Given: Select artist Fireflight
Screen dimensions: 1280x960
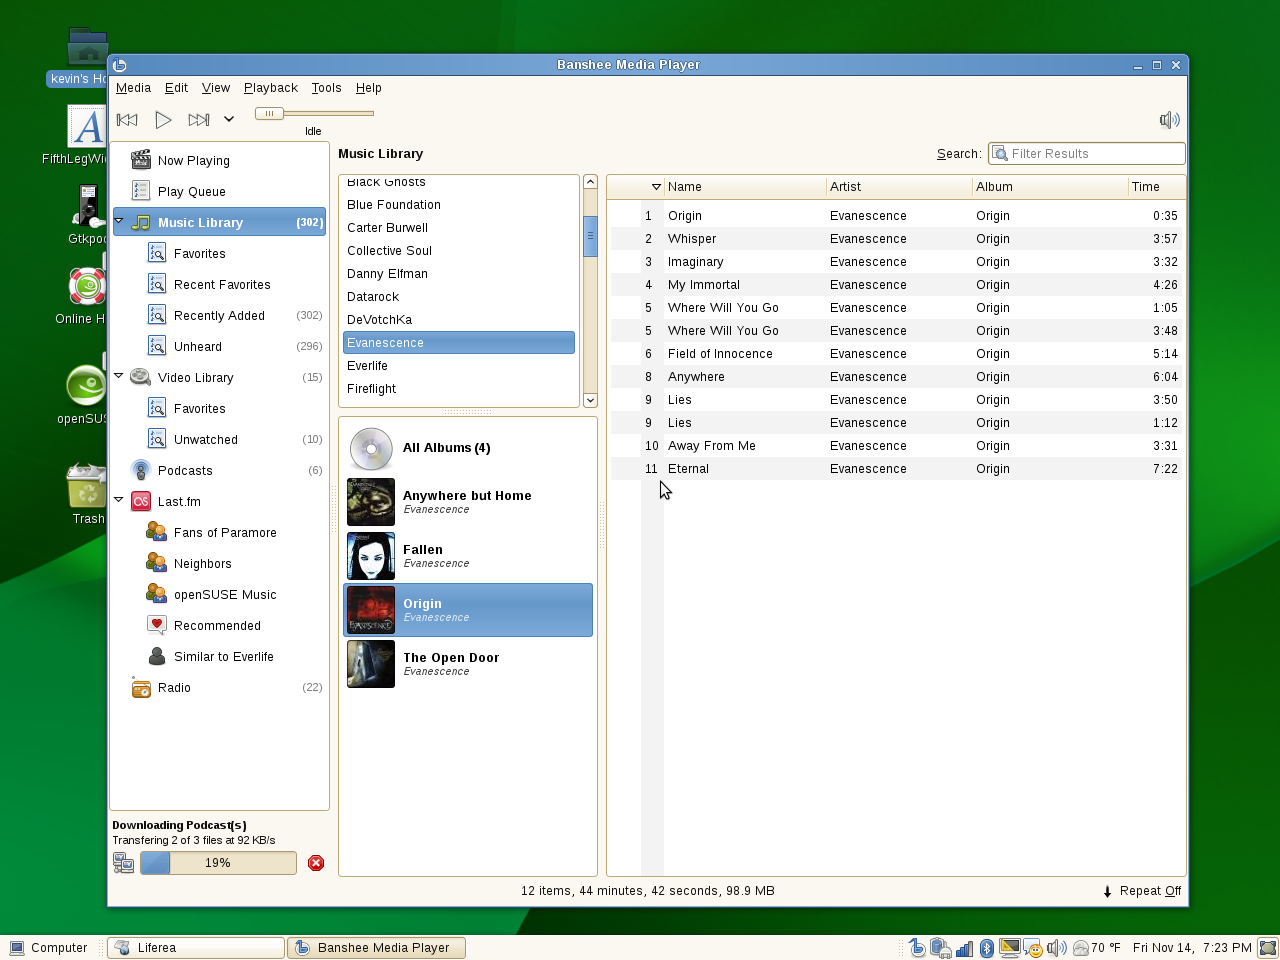Looking at the screenshot, I should [459, 389].
